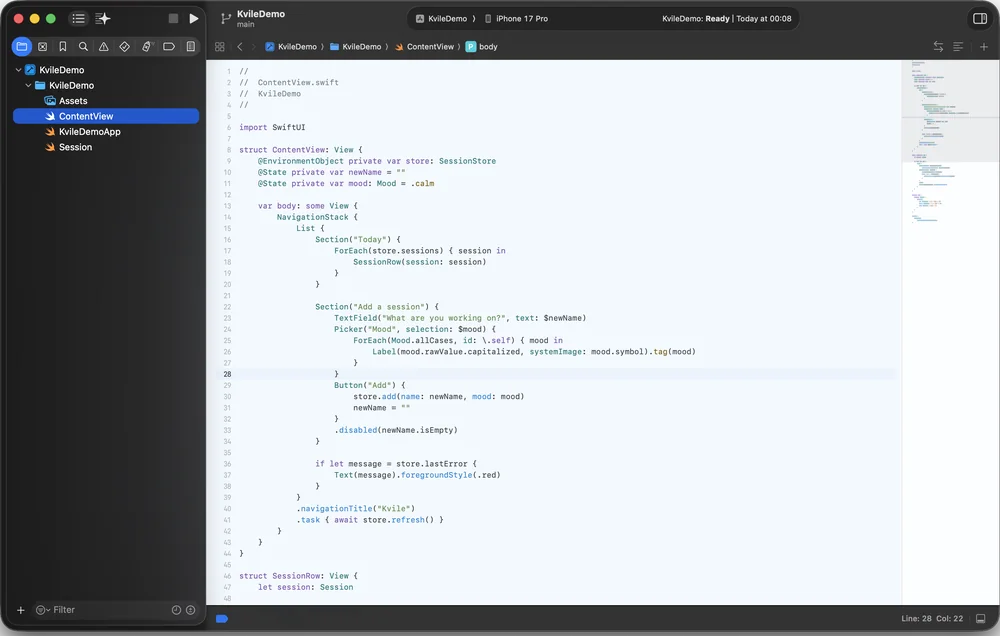Click the "SessionStore" type name
The height and width of the screenshot is (636, 1000).
pos(467,161)
